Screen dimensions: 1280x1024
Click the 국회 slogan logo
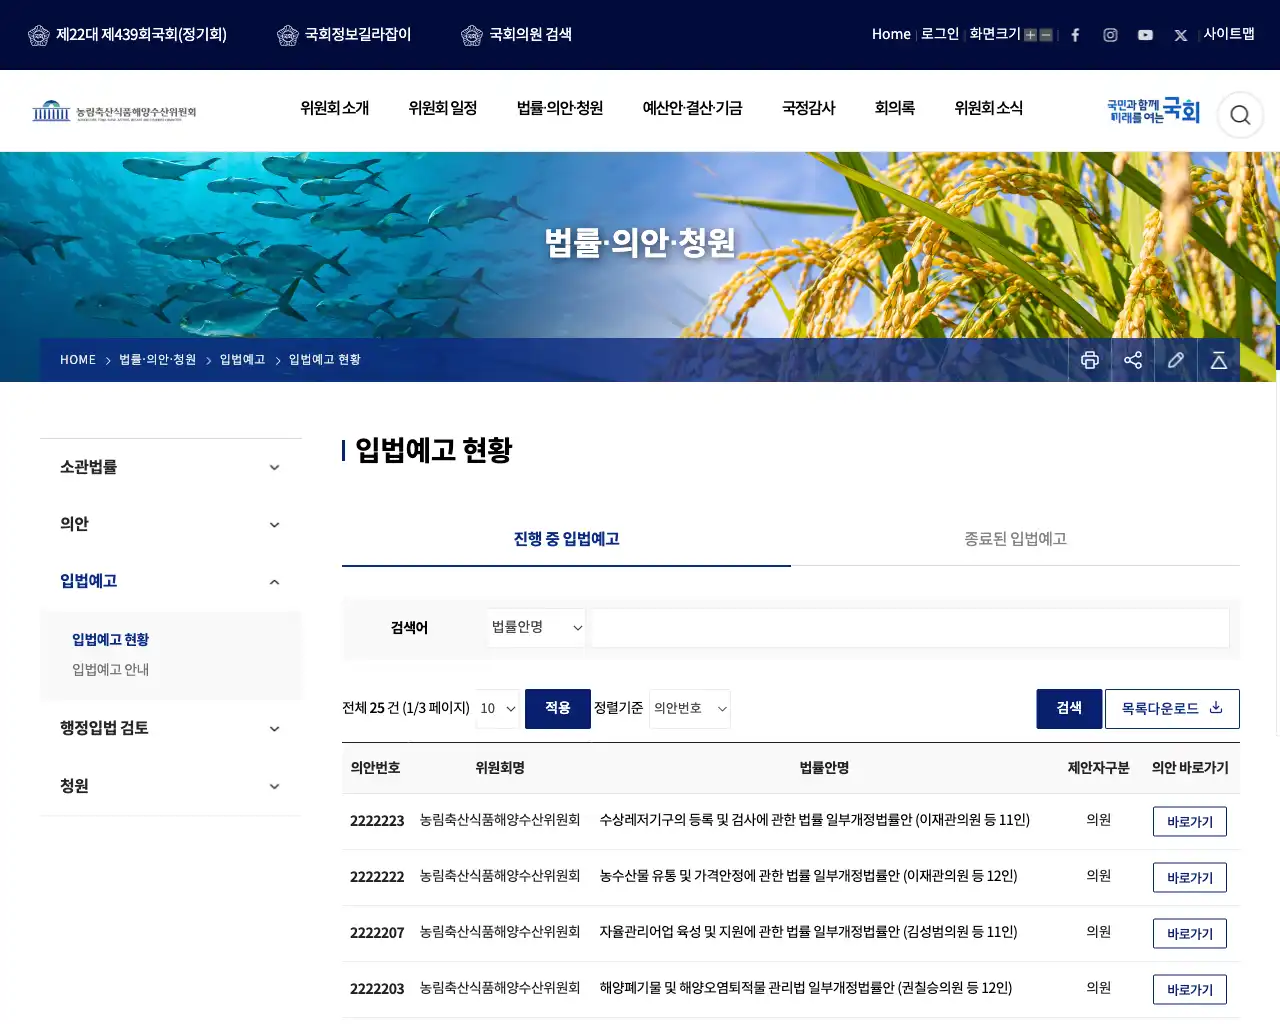tap(1153, 110)
